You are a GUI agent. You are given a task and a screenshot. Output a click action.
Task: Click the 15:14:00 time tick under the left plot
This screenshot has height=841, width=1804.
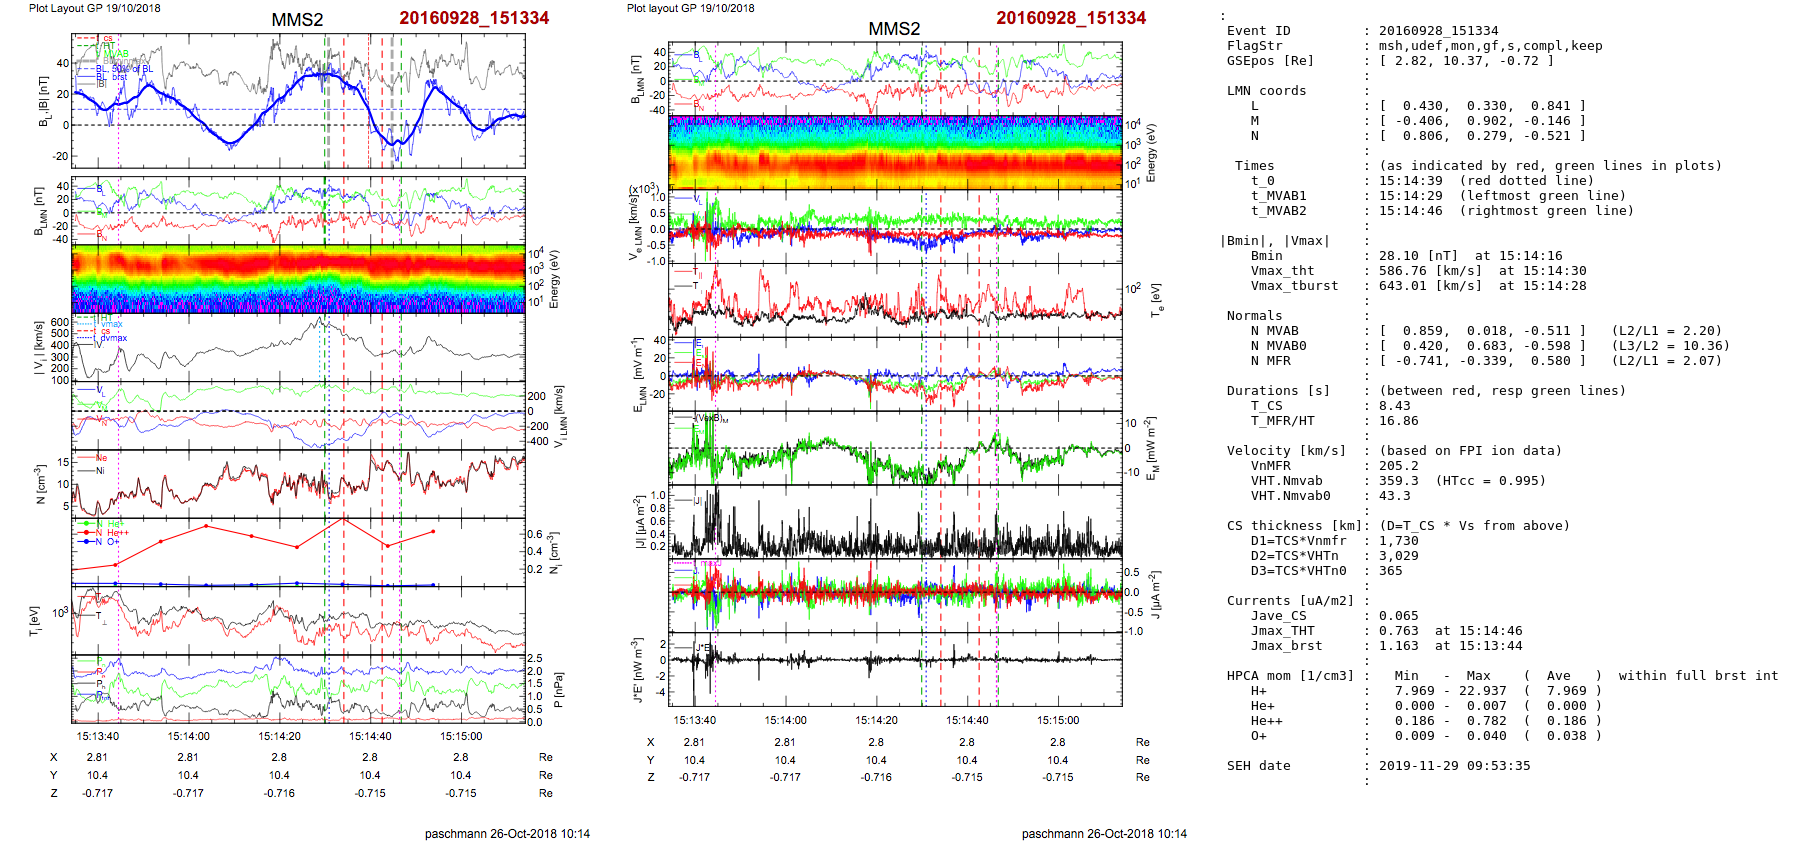click(x=188, y=736)
